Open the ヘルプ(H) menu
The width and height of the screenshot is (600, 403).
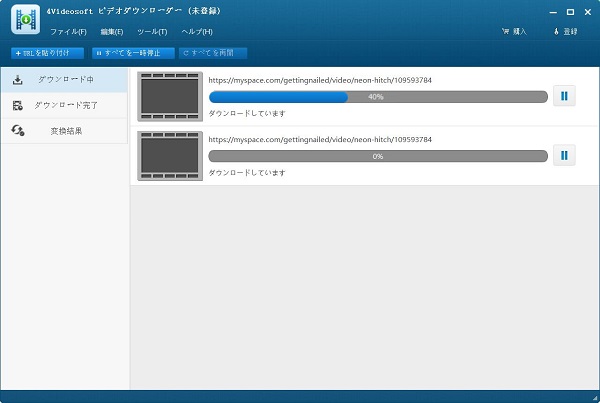[x=197, y=32]
